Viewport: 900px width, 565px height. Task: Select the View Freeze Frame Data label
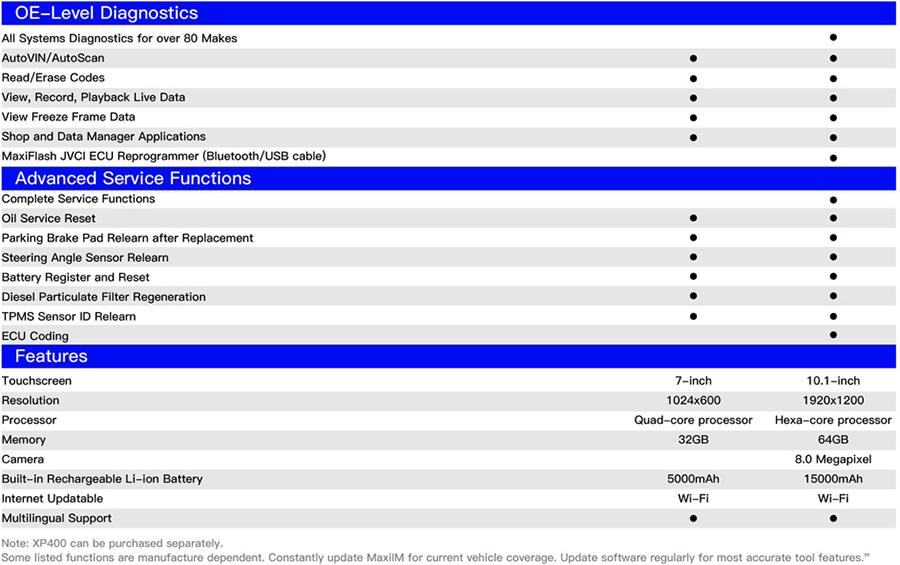pos(68,117)
